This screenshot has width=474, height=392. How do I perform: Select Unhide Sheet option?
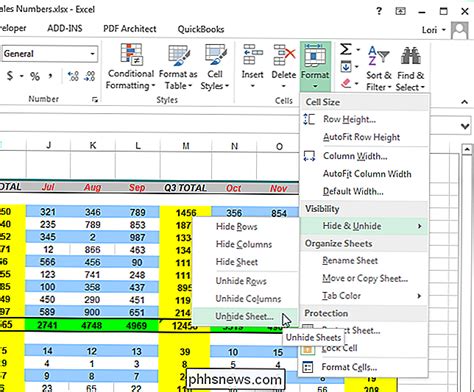[x=244, y=316]
